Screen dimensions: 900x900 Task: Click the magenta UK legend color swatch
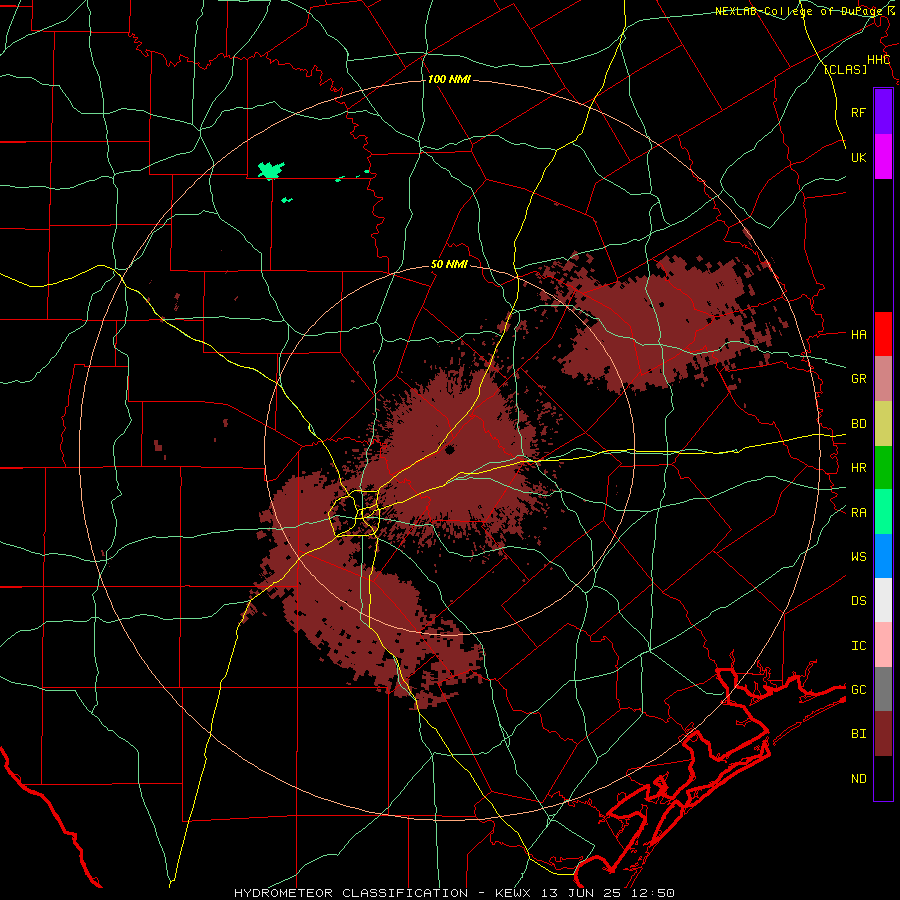click(883, 157)
